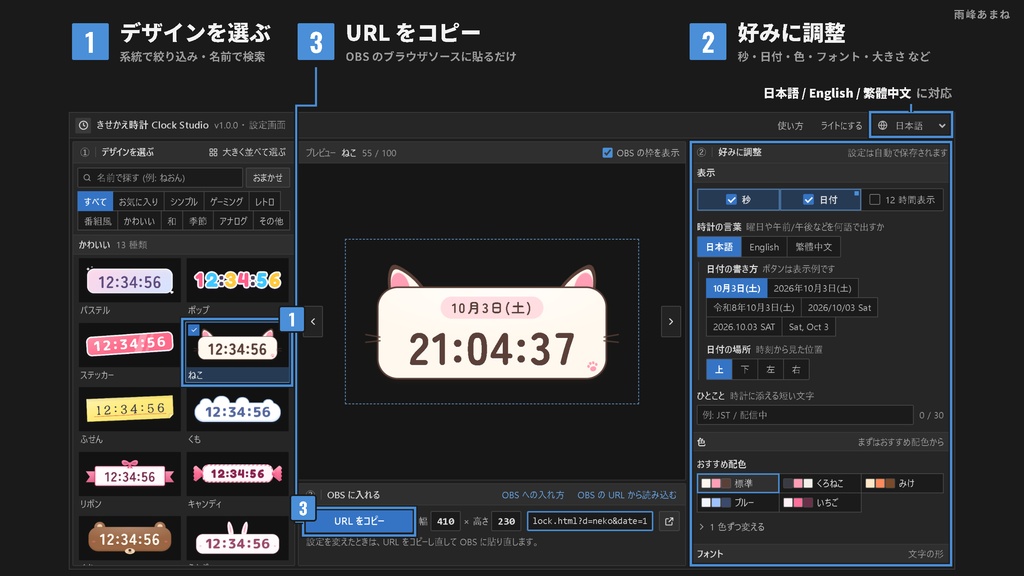Viewport: 1024px width, 576px height.
Task: Select the ステッカー clock design
Action: point(129,351)
